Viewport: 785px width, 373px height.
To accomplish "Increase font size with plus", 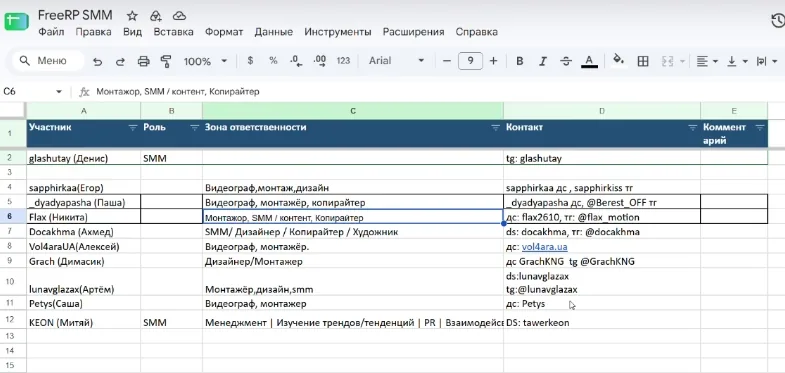I will [x=494, y=61].
